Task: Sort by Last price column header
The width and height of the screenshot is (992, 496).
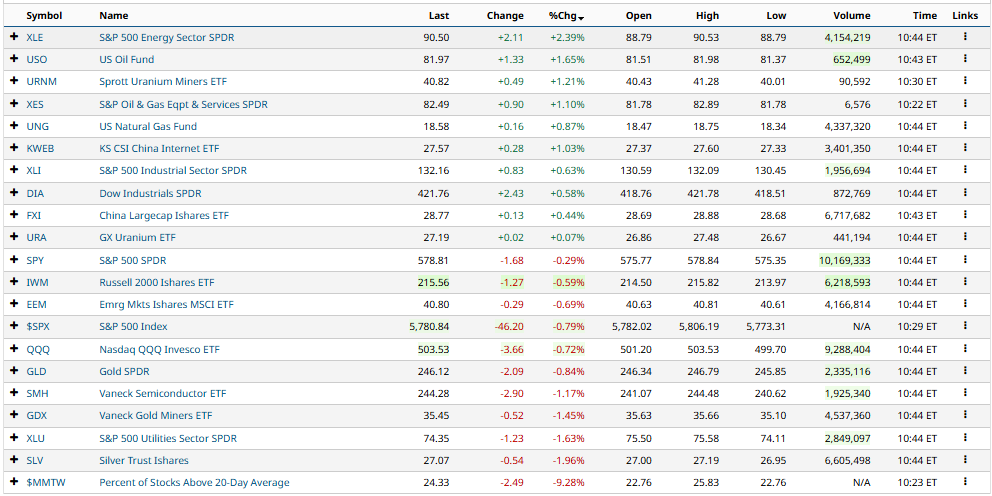Action: pos(438,16)
